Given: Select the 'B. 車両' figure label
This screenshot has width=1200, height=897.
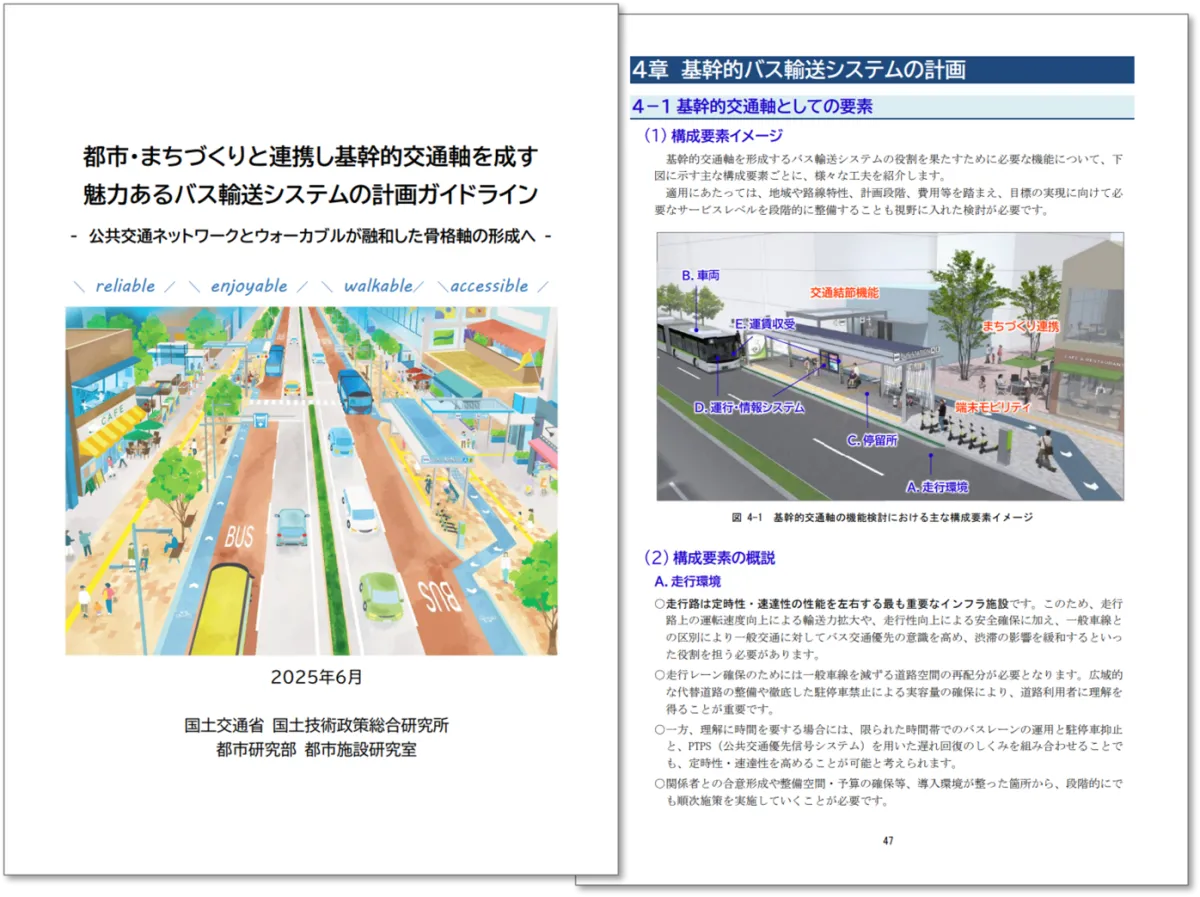Looking at the screenshot, I should (x=701, y=275).
